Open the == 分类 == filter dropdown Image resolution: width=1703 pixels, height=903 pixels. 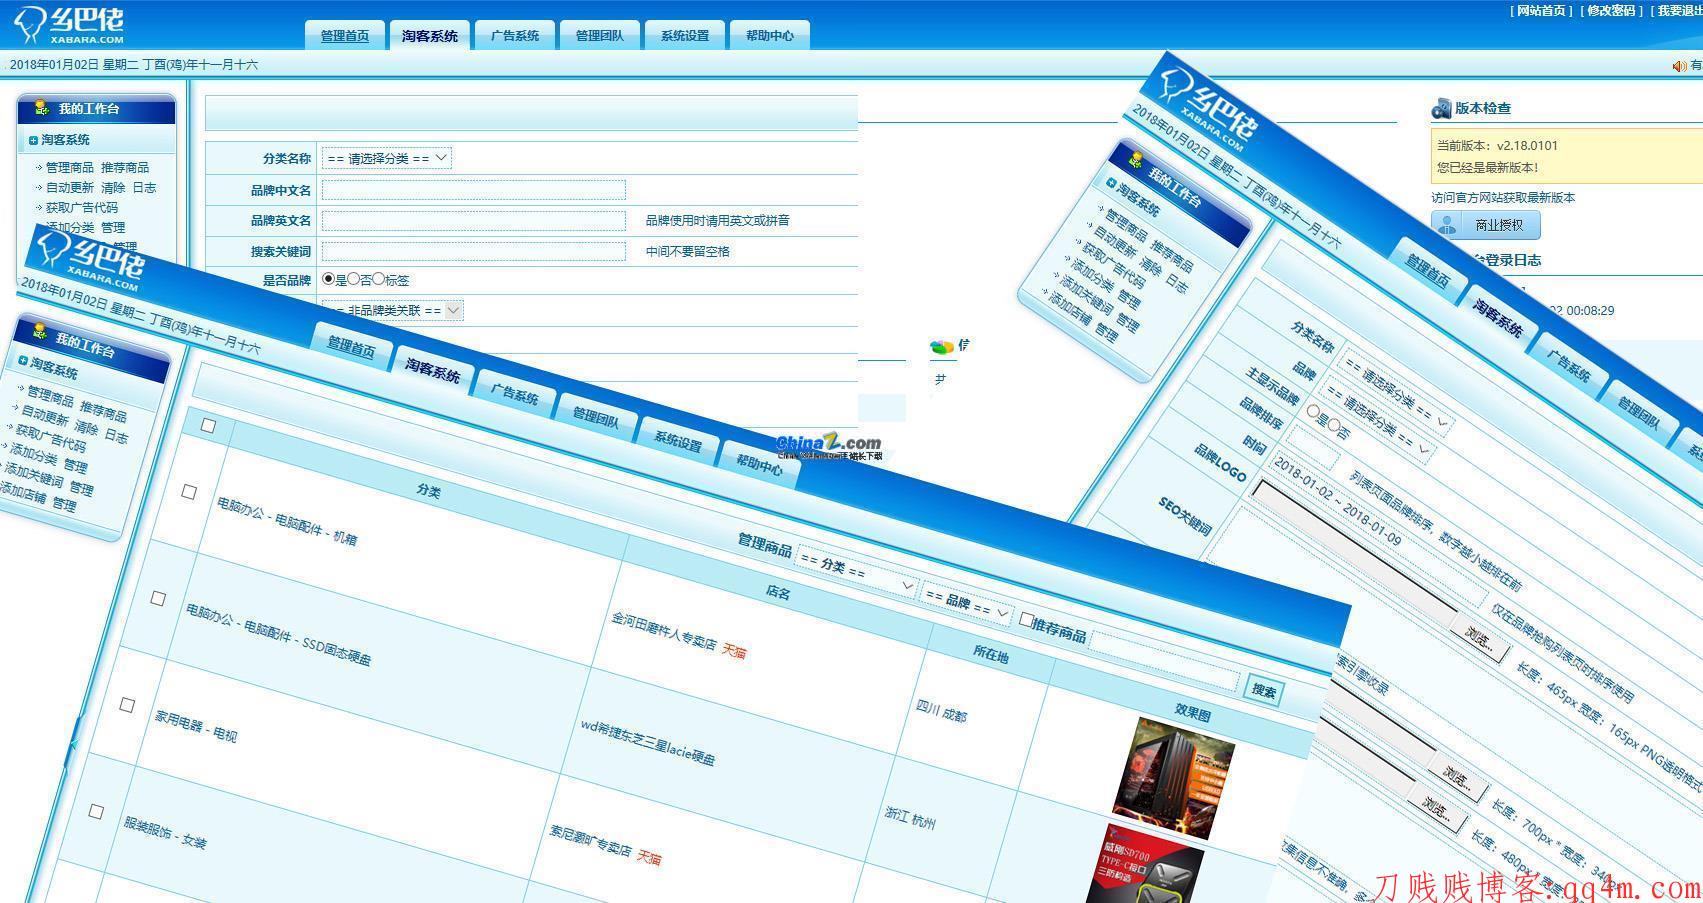(x=857, y=573)
